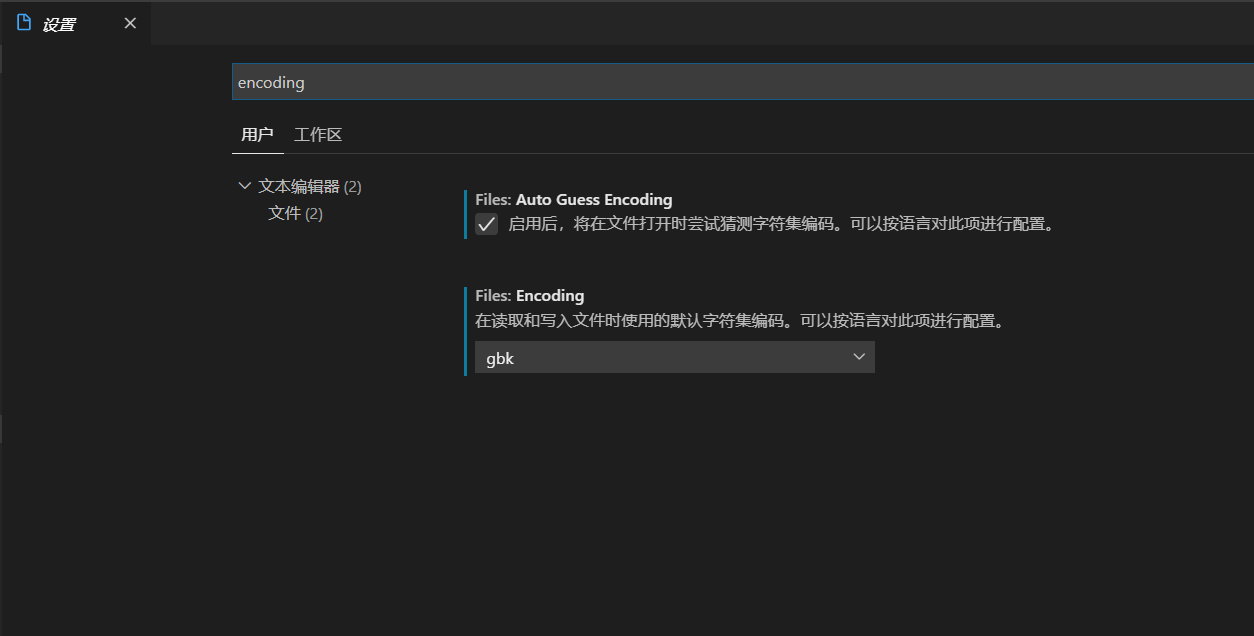The width and height of the screenshot is (1254, 636).
Task: Click the Files: Auto Guess Encoding title
Action: point(574,200)
